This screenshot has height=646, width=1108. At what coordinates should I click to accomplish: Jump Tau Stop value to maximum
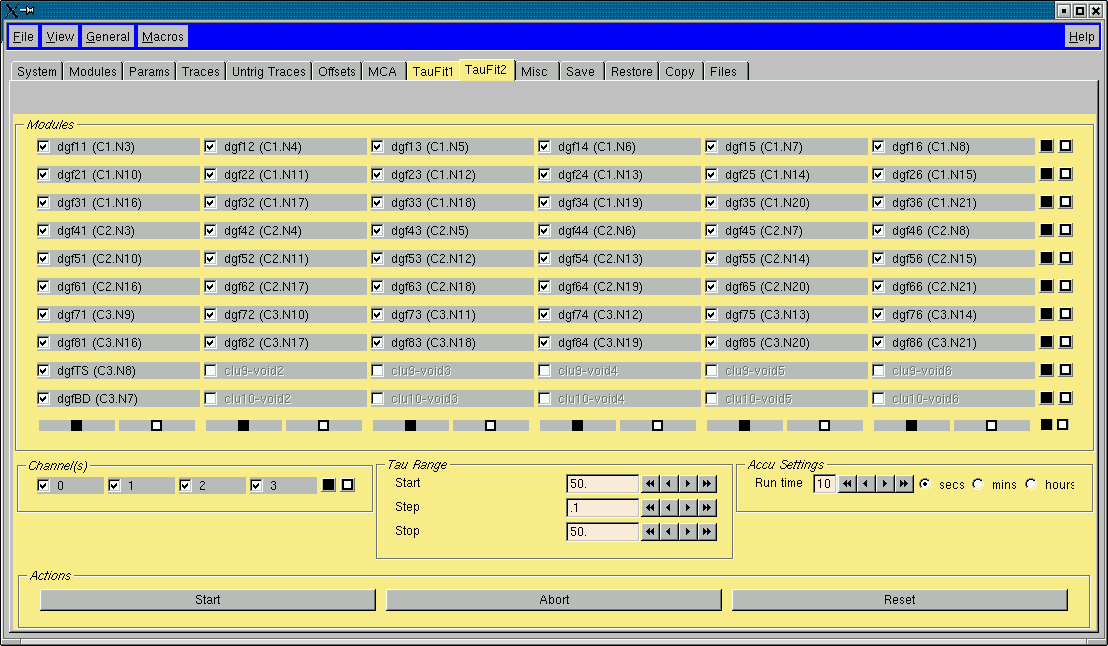707,532
